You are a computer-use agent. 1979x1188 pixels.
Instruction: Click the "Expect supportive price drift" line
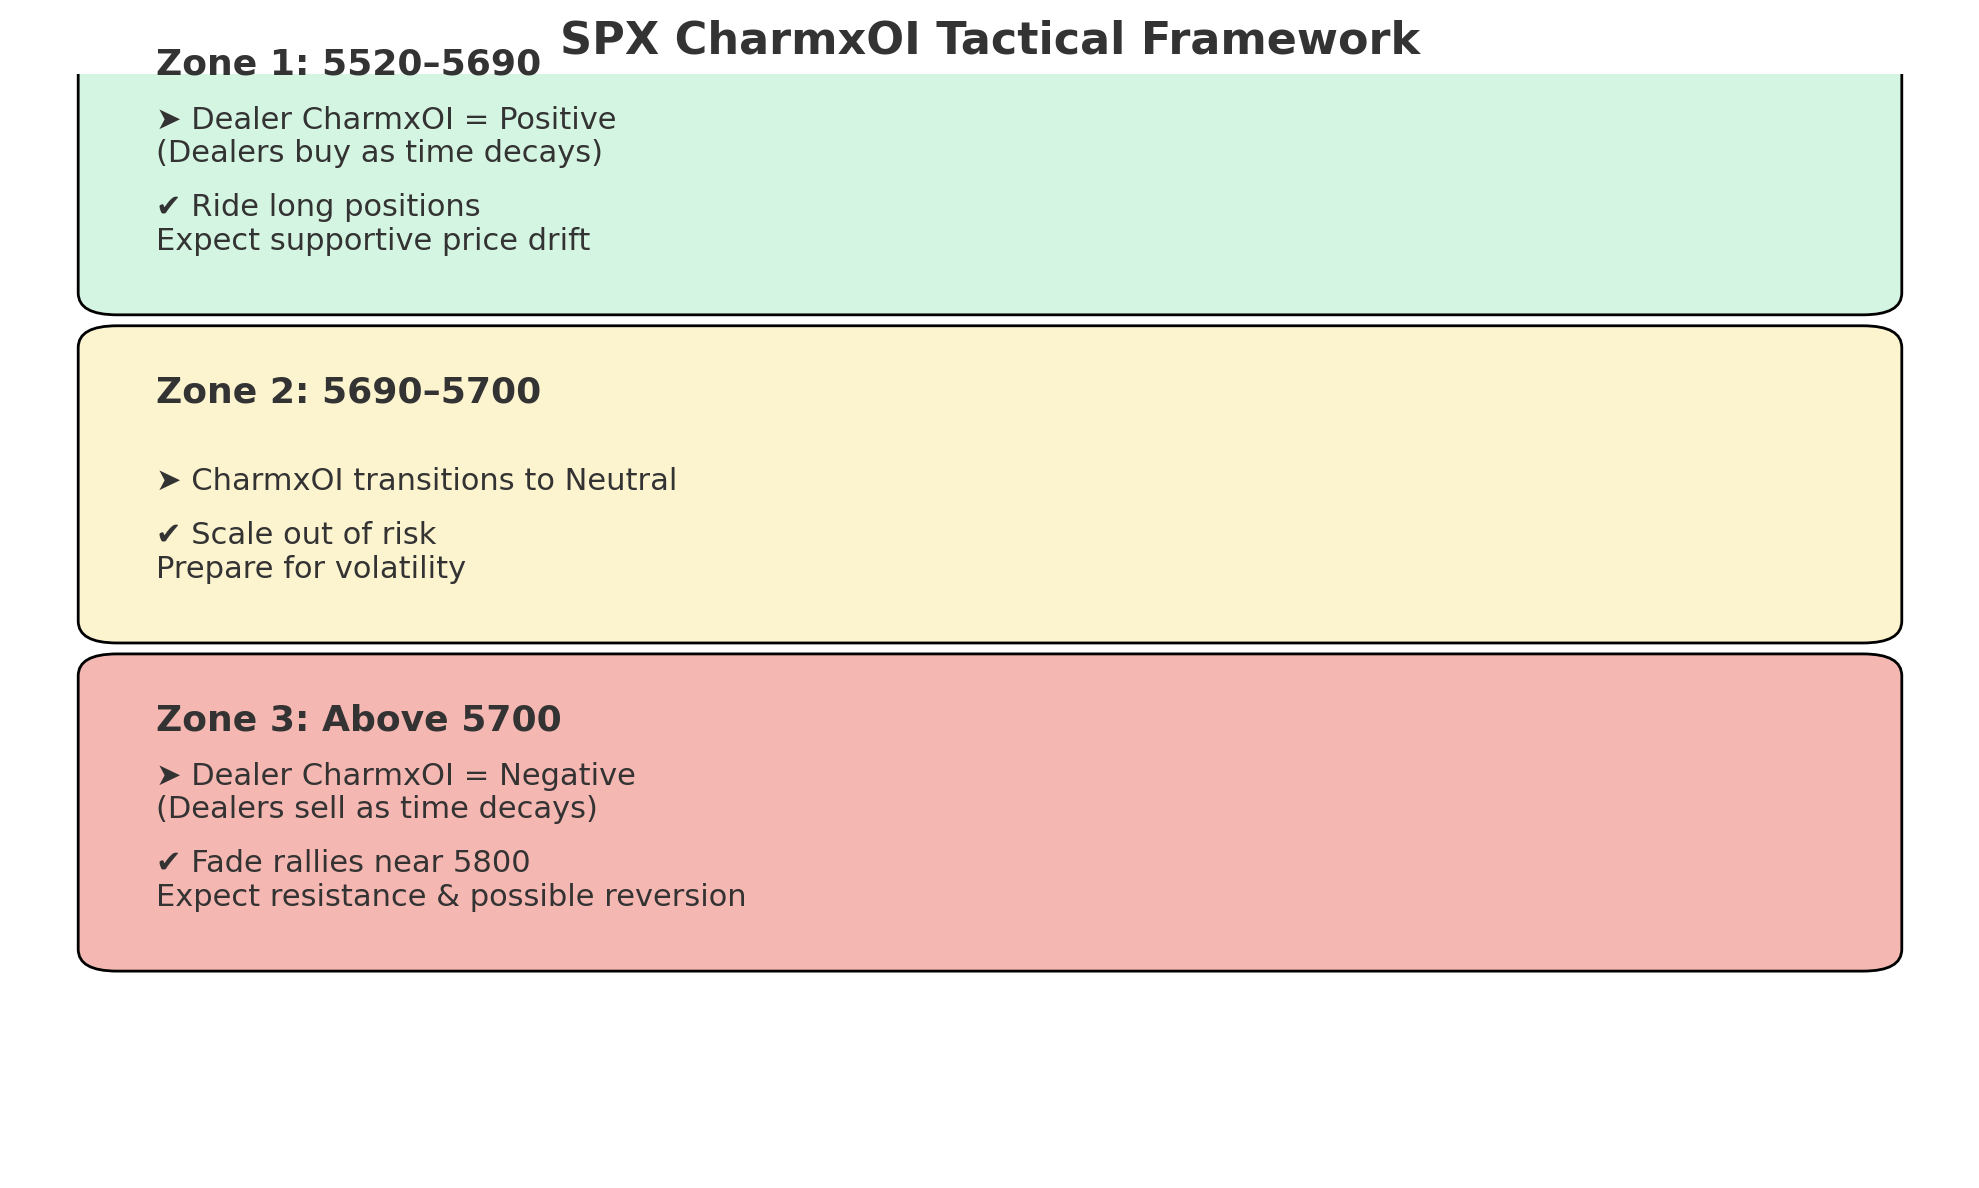(x=373, y=241)
